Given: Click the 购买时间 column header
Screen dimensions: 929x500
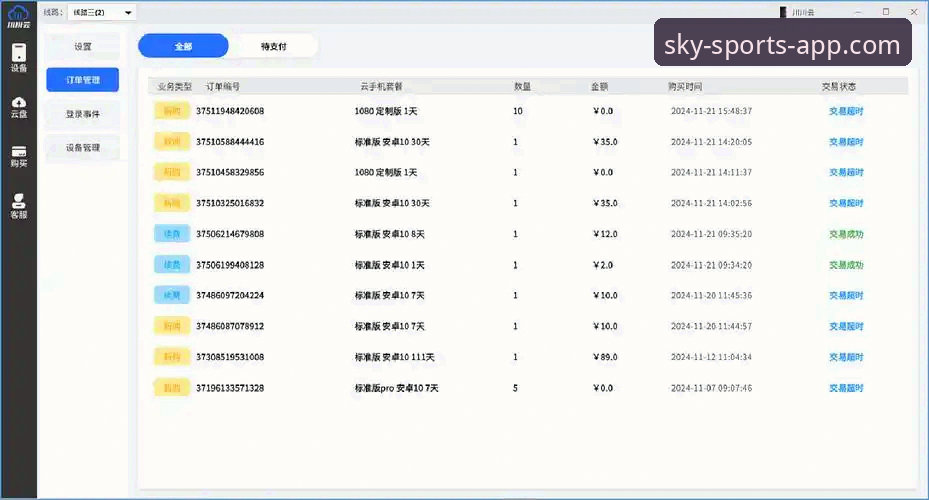Looking at the screenshot, I should tap(685, 86).
